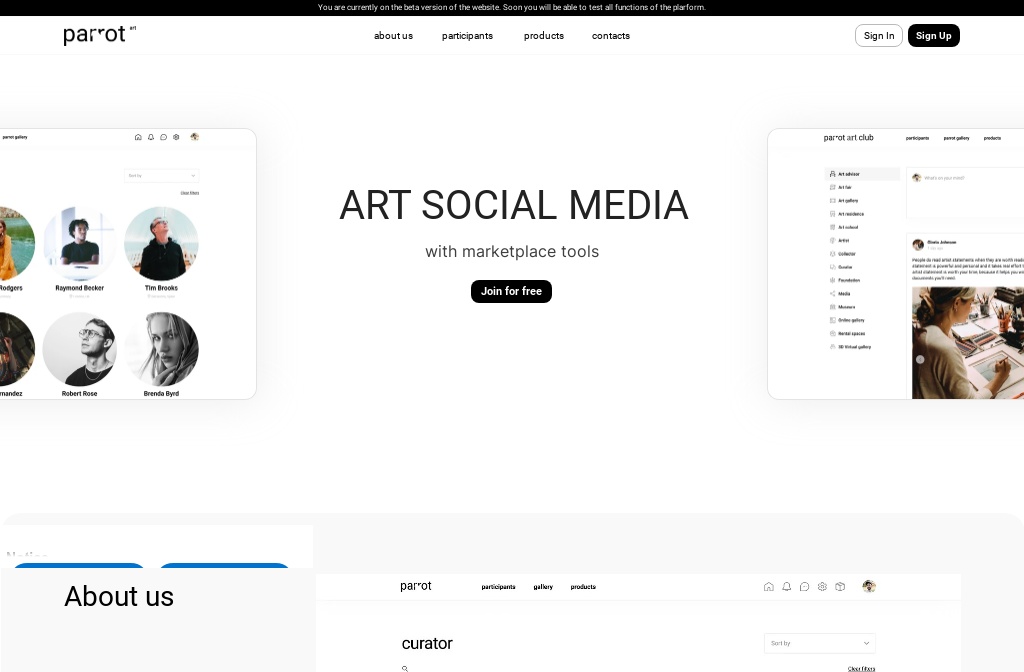Expand the Sort by dropdown above the participant portraits

coord(161,176)
